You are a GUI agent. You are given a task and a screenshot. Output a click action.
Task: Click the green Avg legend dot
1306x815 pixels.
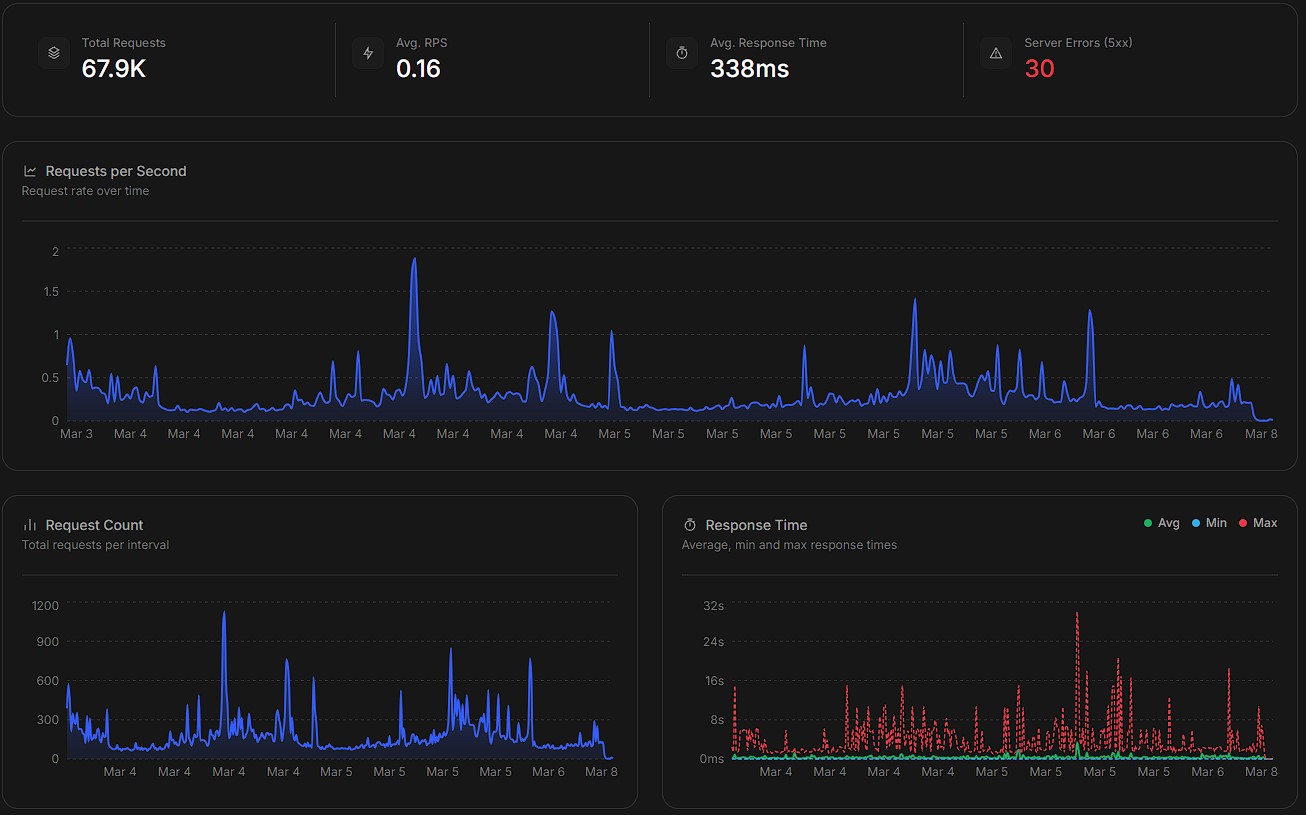(1148, 523)
